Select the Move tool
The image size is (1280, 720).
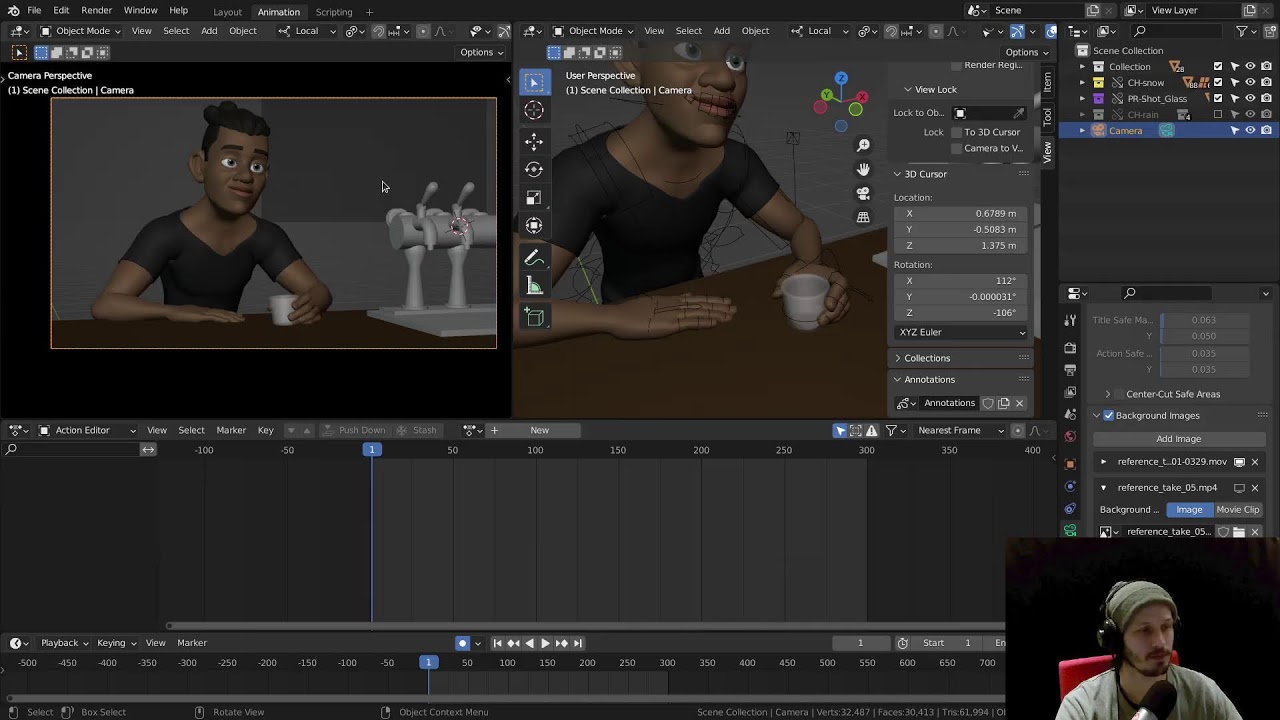[534, 141]
